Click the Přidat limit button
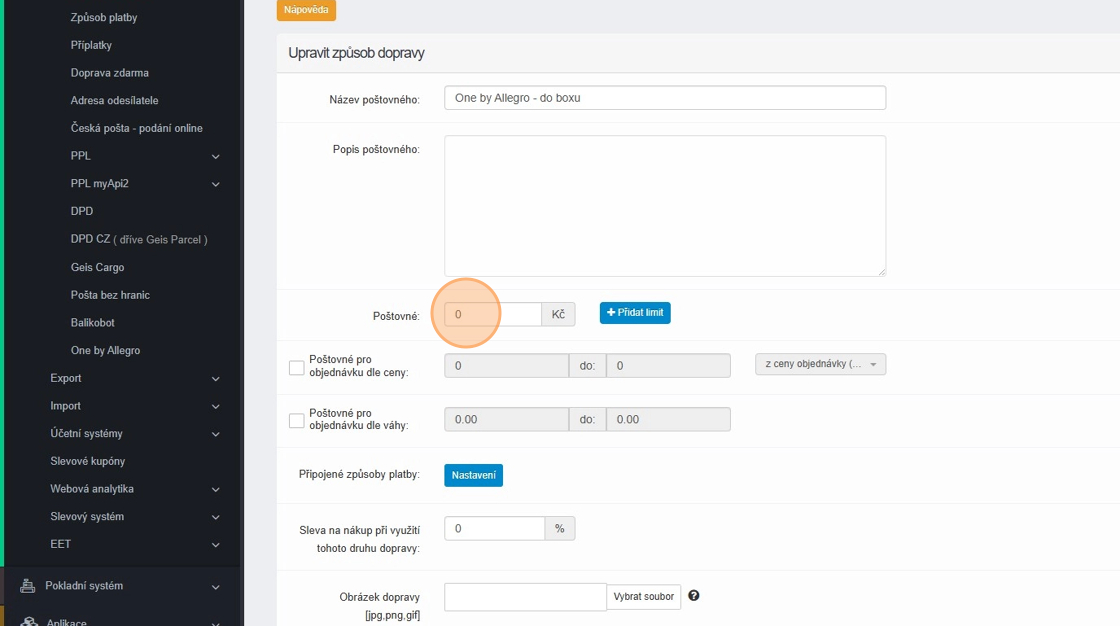The width and height of the screenshot is (1120, 626). pyautogui.click(x=635, y=313)
